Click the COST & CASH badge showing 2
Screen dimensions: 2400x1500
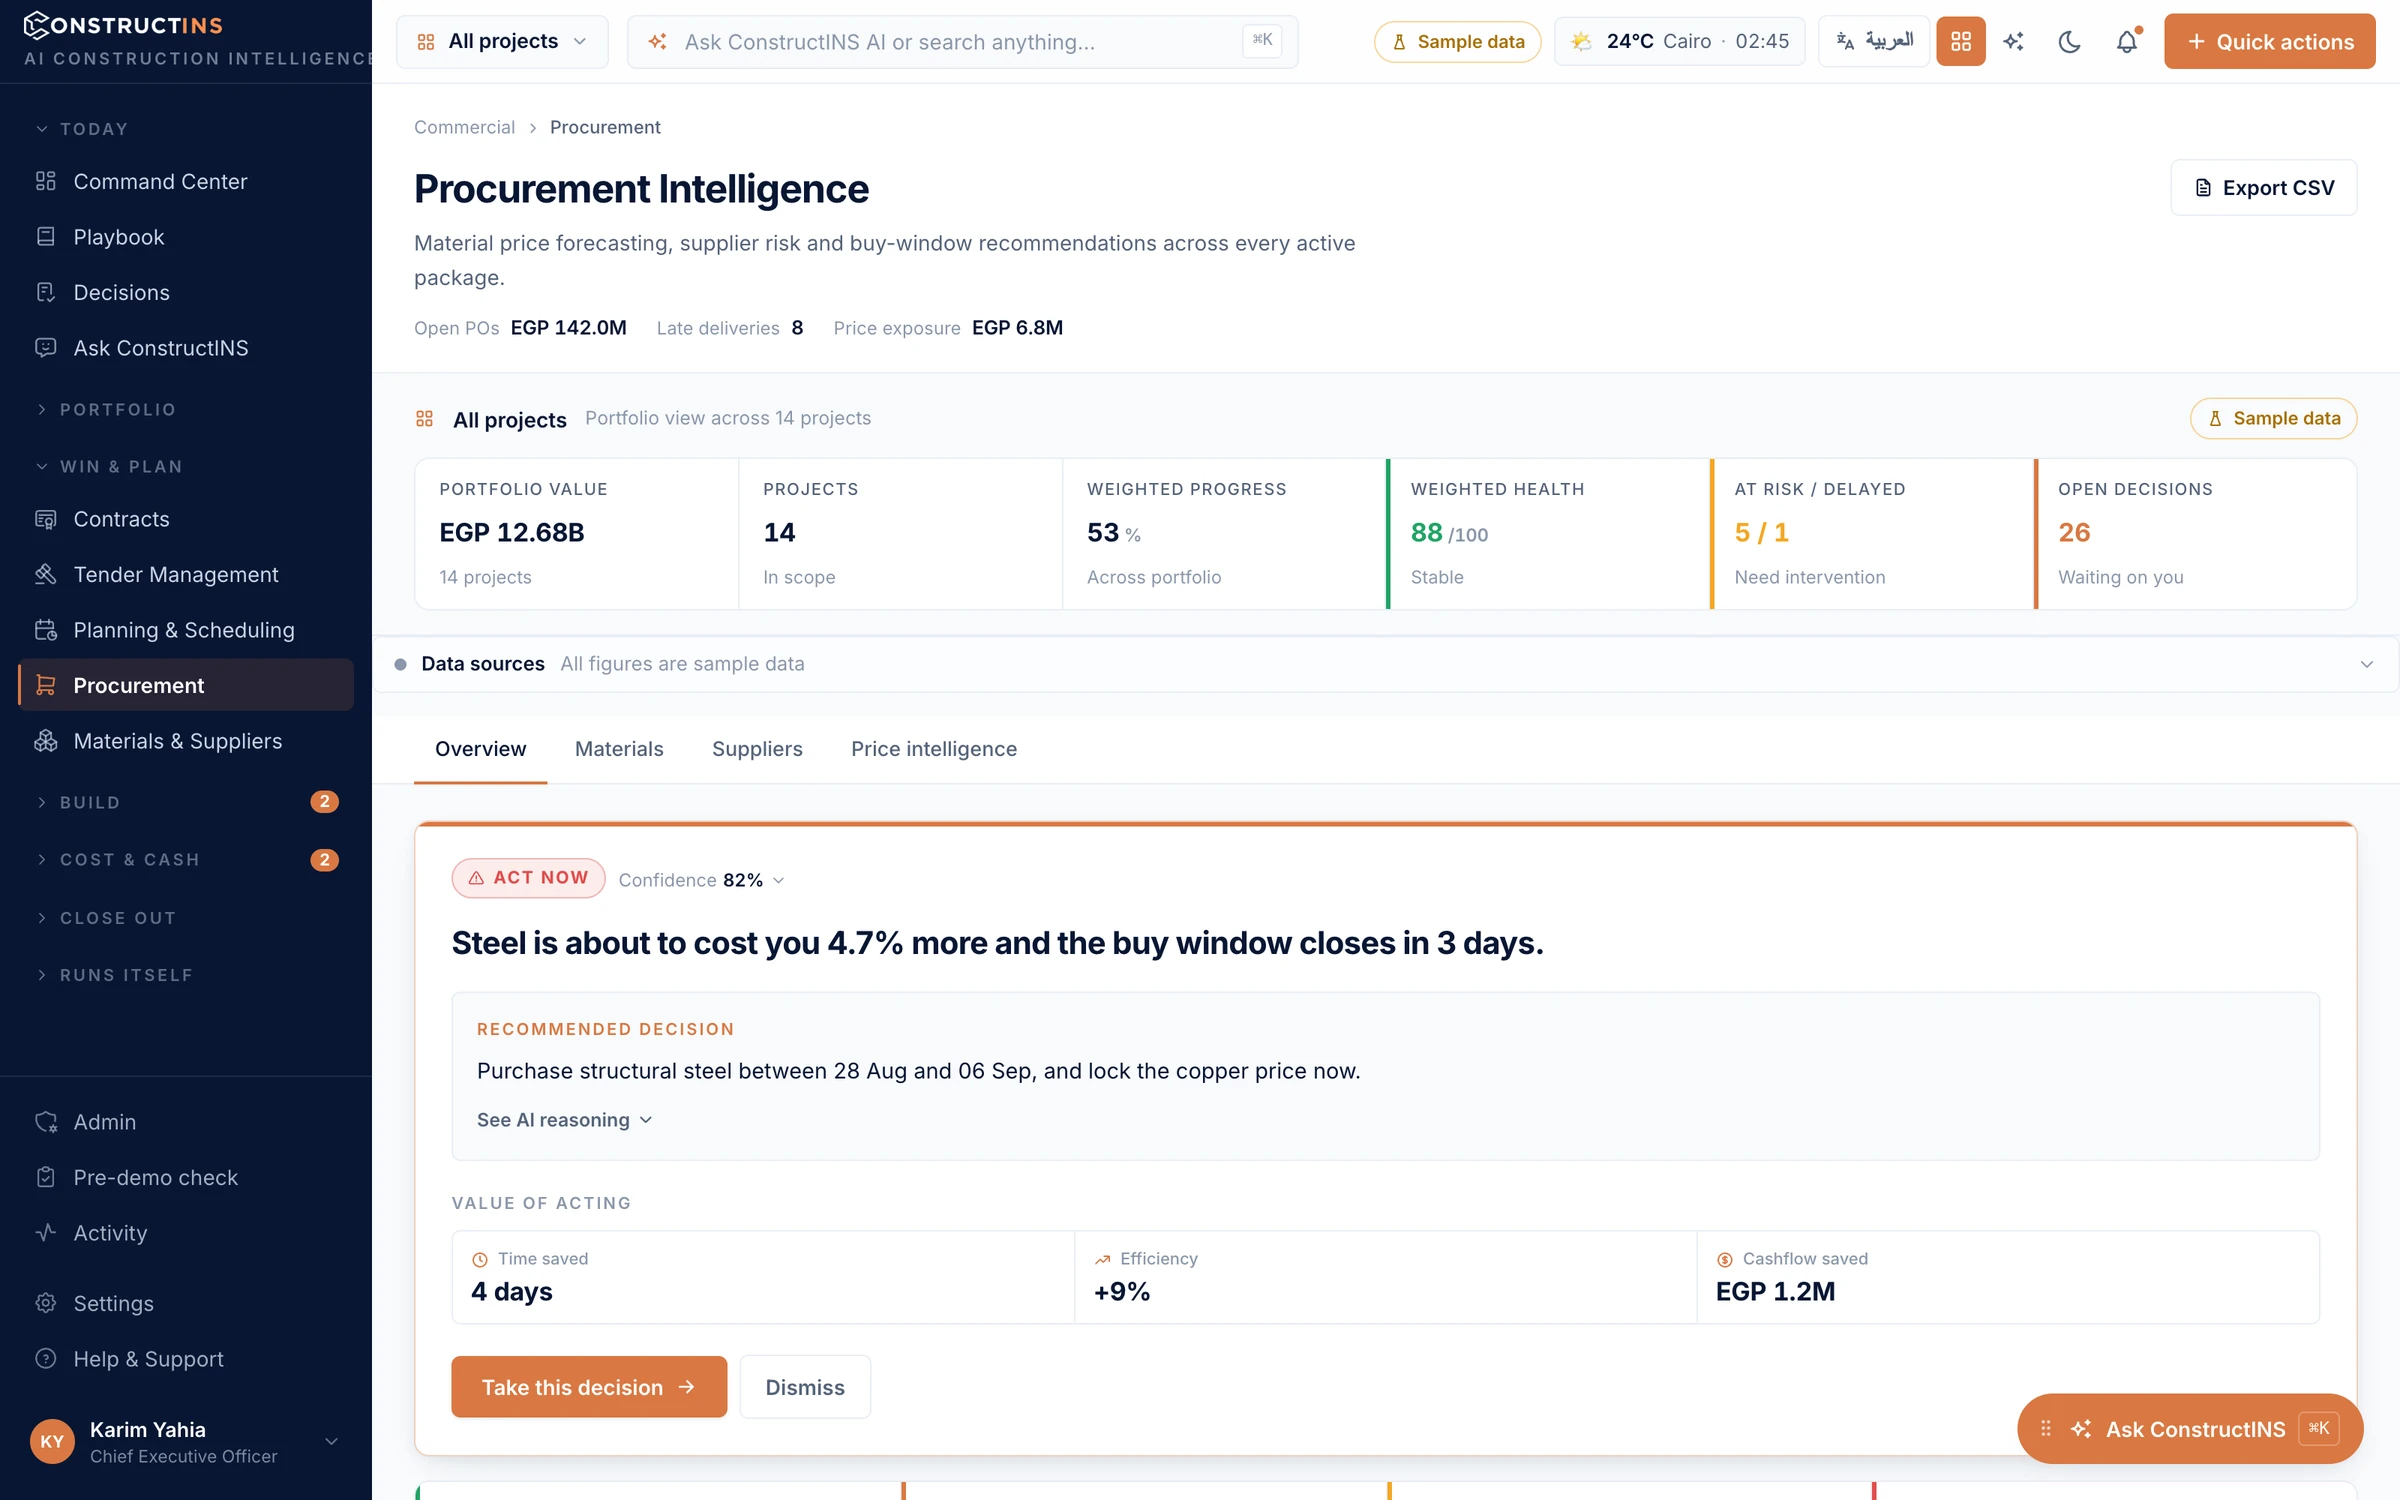coord(324,860)
